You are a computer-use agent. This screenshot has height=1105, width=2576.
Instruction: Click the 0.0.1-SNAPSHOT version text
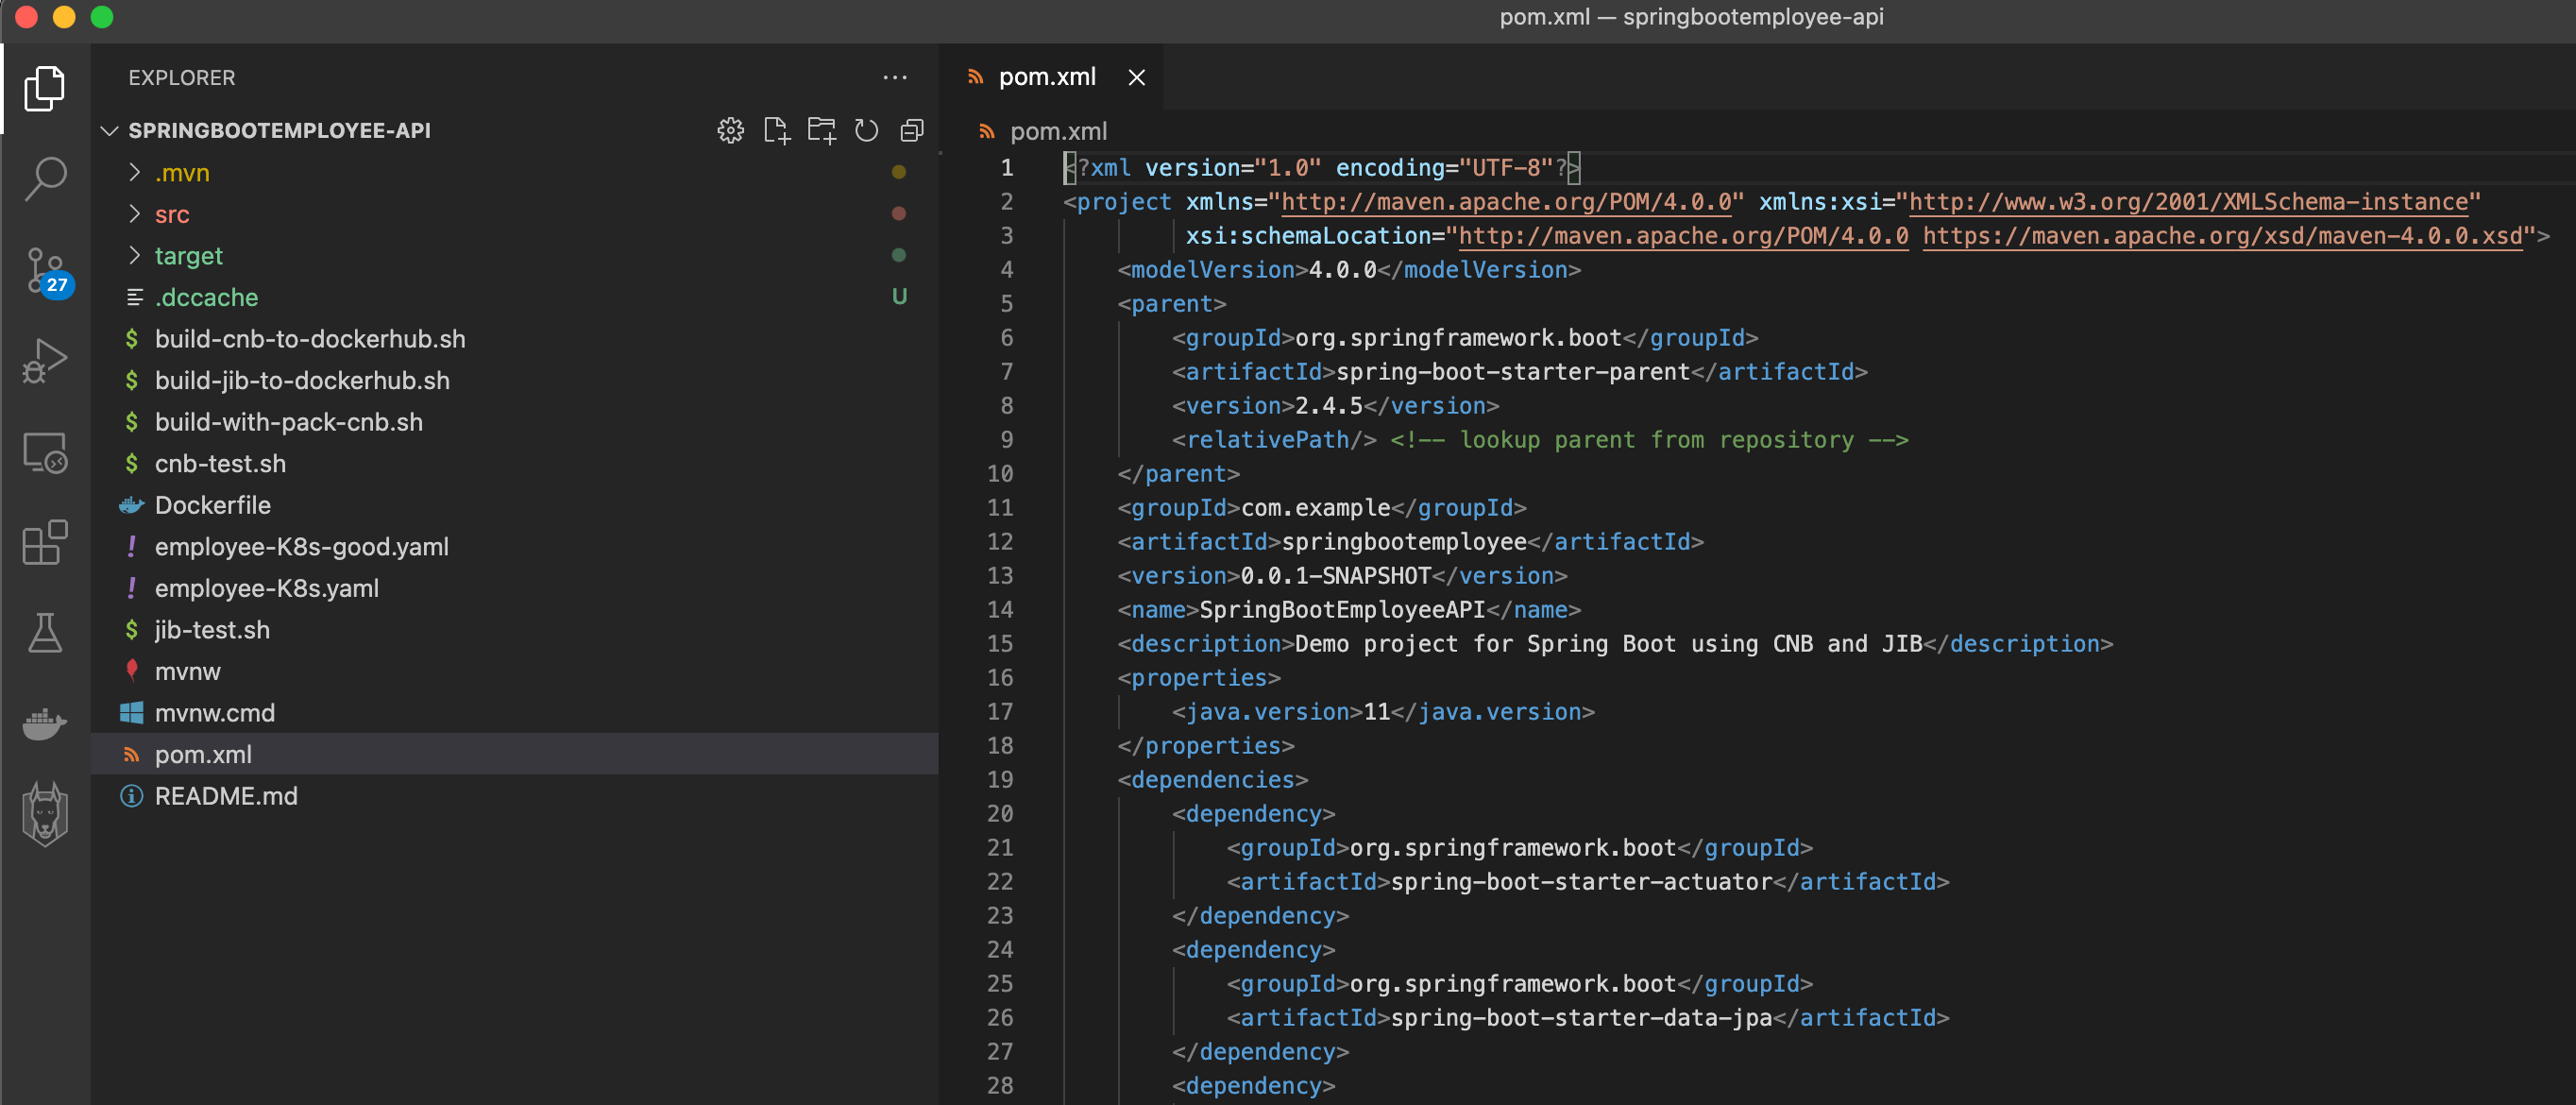pos(1335,576)
